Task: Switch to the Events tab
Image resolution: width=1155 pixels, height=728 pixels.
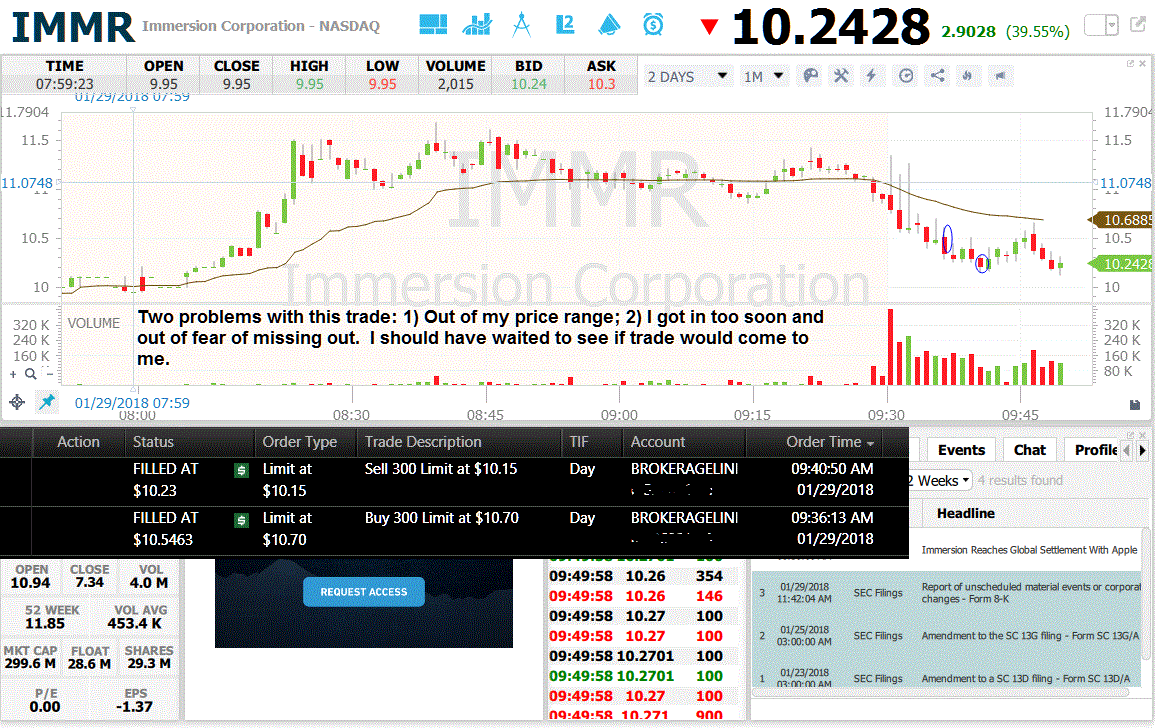Action: 961,449
